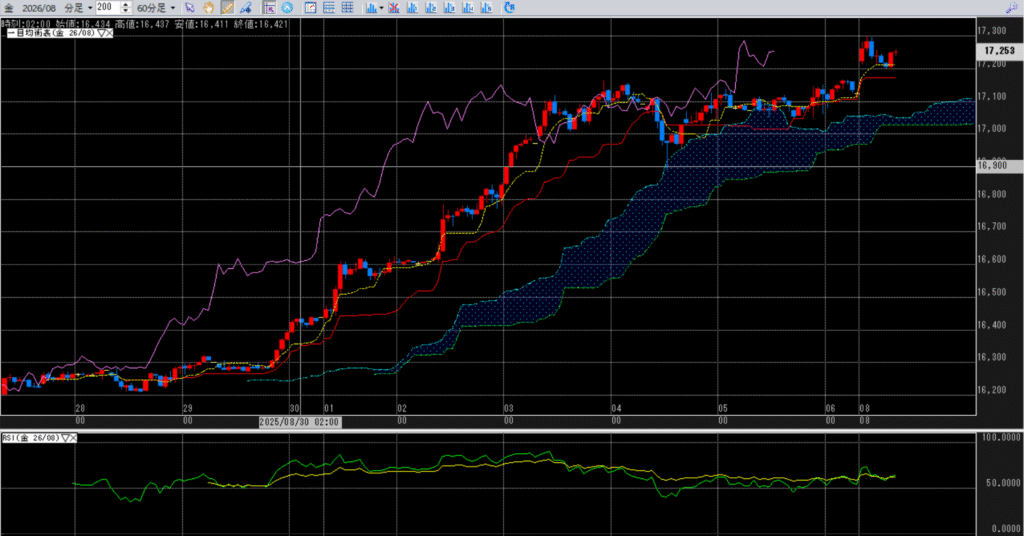Activate the hand pan tool
1024x536 pixels.
tap(207, 8)
